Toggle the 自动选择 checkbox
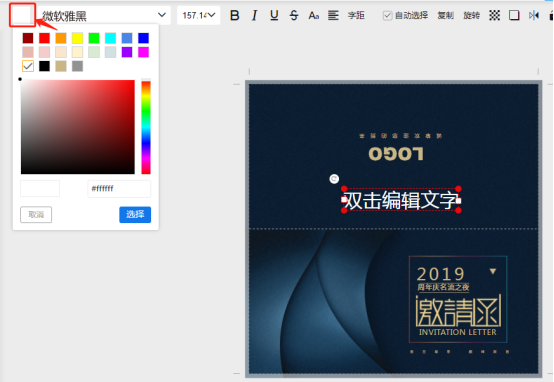The image size is (554, 382). [388, 16]
